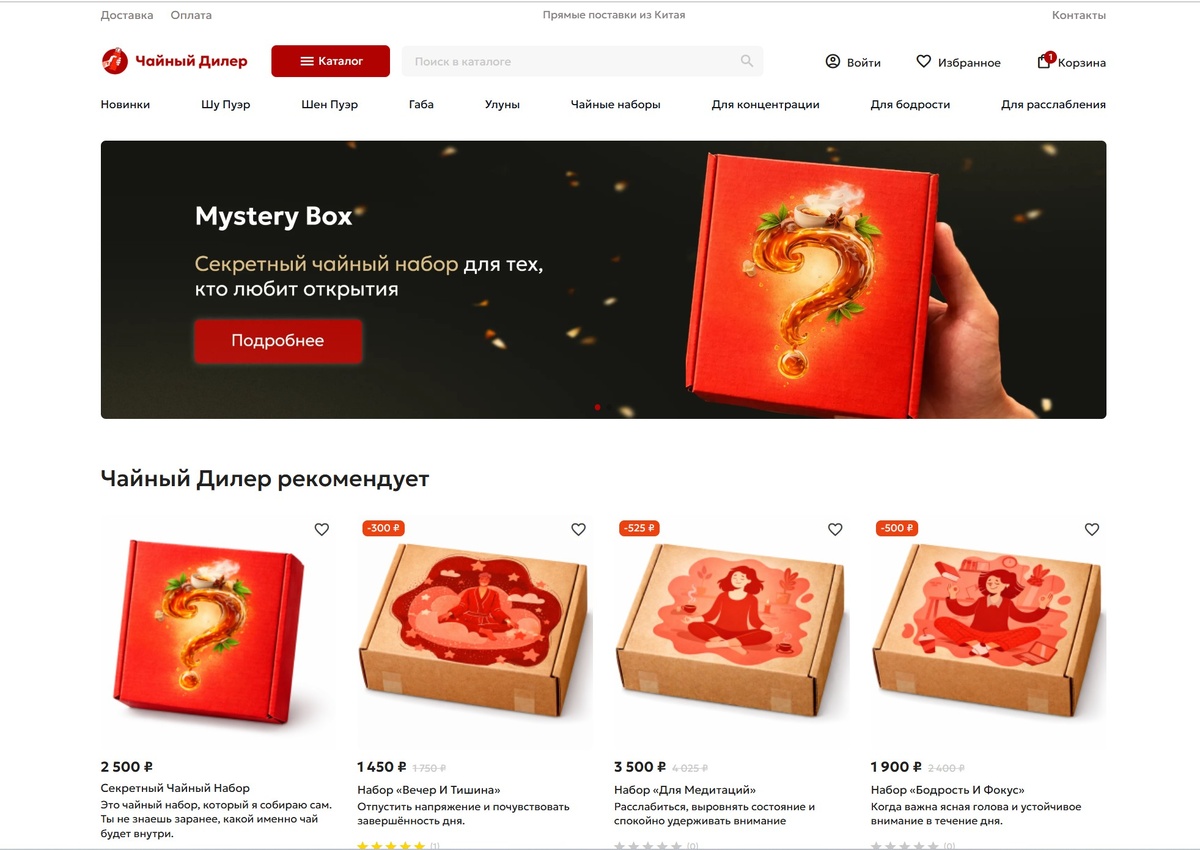Open the Избранное heart icon in header
This screenshot has width=1200, height=850.
tap(924, 62)
